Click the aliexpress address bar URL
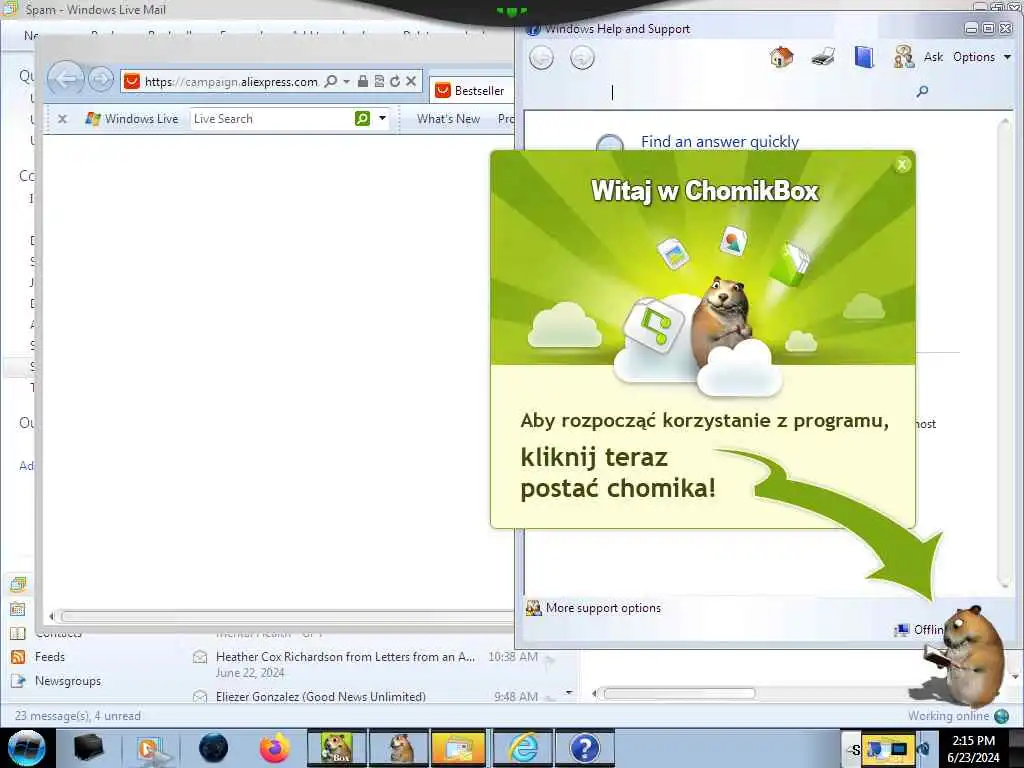The image size is (1024, 768). 231,82
